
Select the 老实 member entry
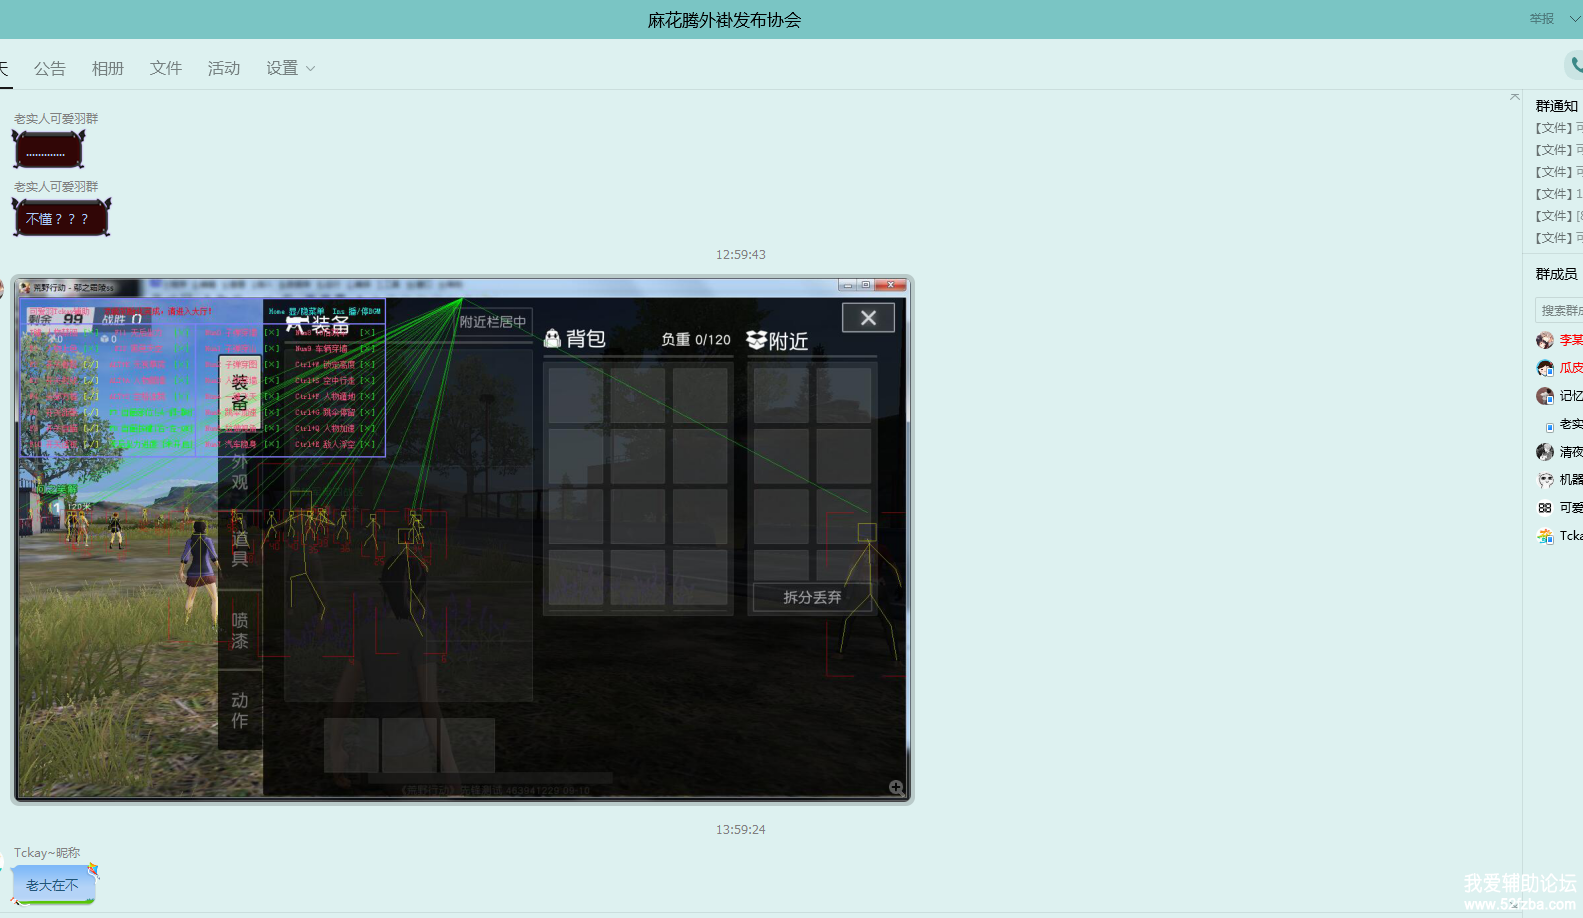click(1561, 424)
